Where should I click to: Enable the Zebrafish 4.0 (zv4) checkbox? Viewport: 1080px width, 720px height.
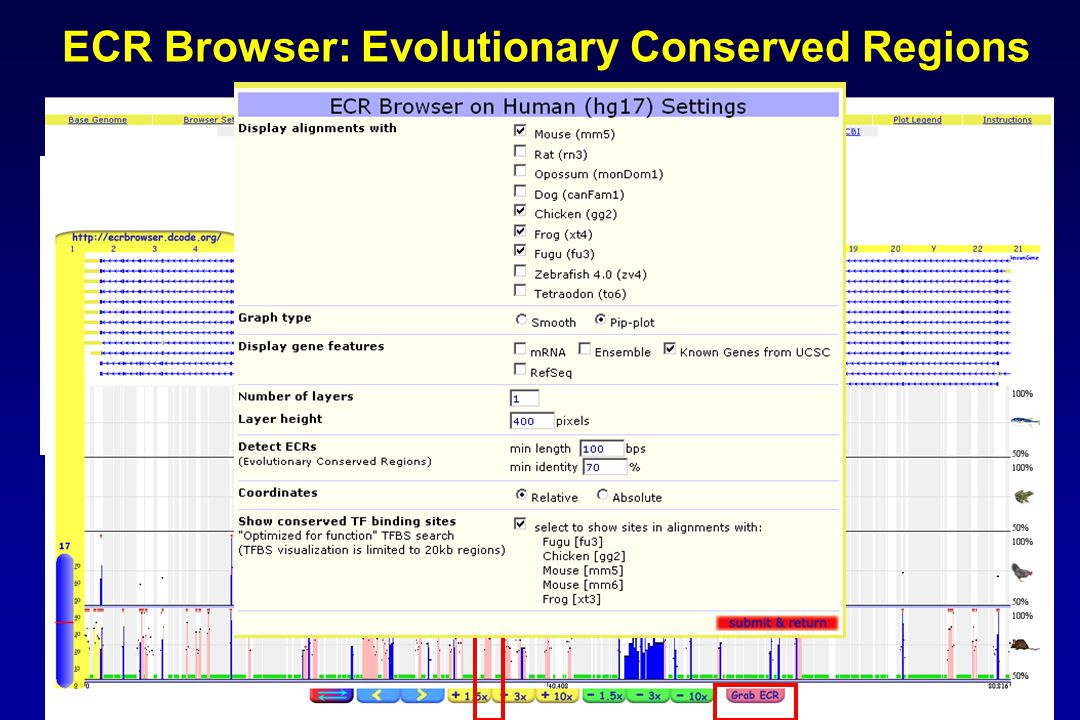click(520, 271)
